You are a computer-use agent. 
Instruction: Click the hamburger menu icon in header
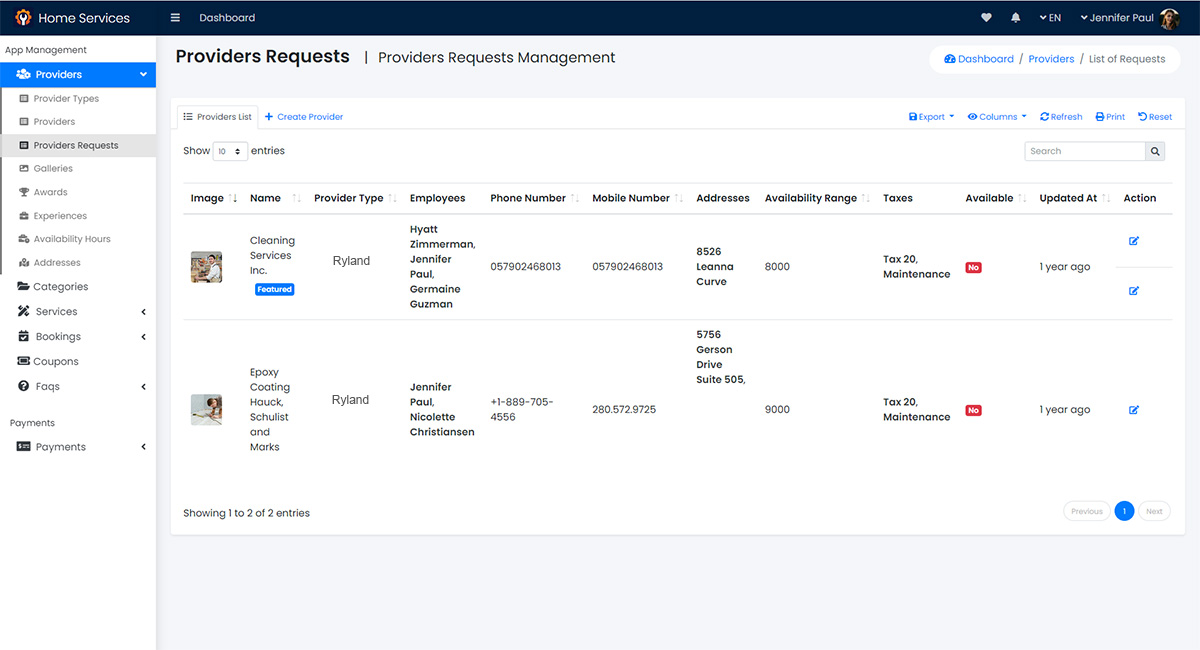click(175, 18)
